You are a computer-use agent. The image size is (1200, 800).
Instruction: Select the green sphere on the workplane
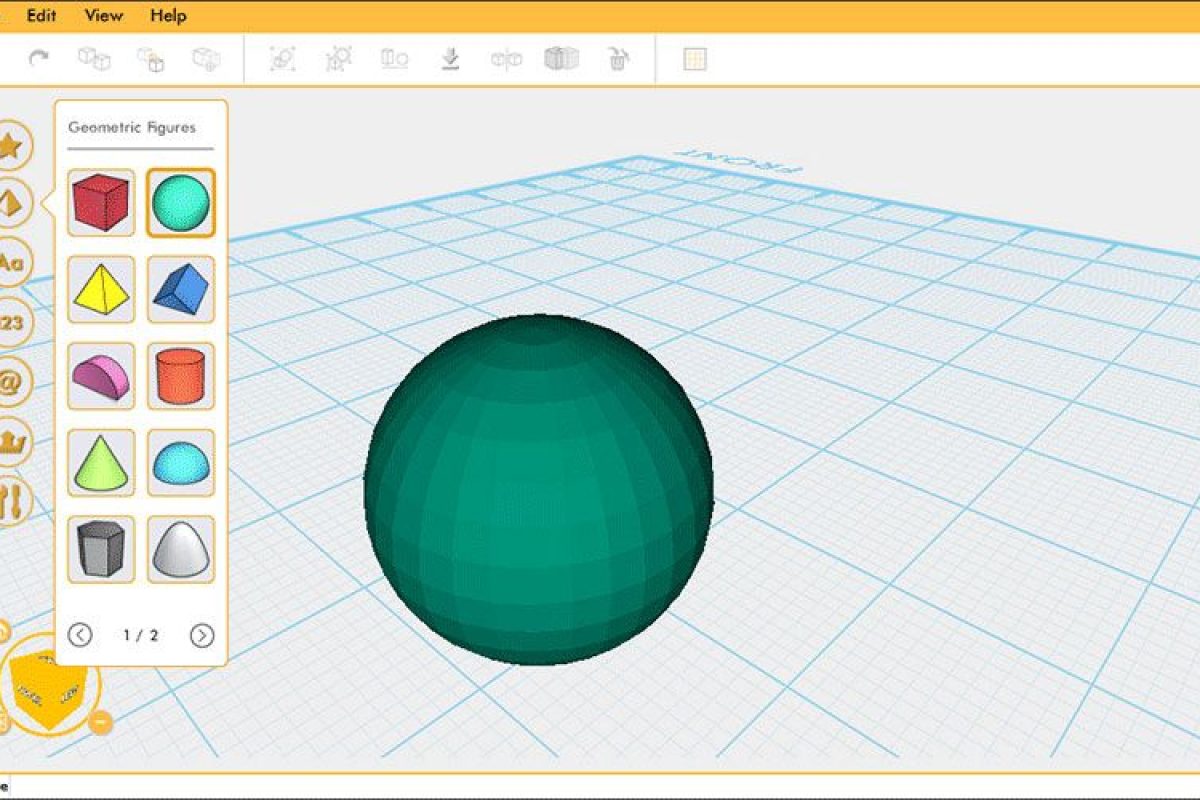[x=538, y=490]
